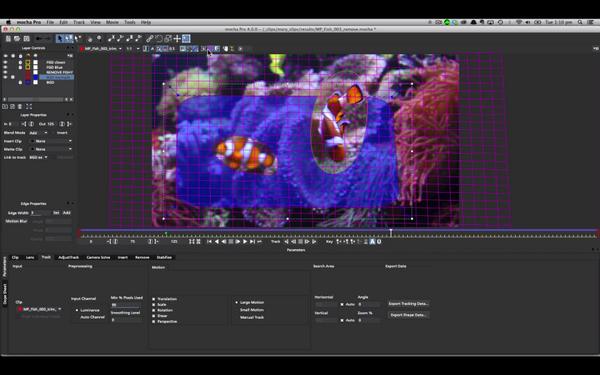Viewport: 600px width, 375px height.
Task: Toggle the Autokey A button
Action: point(372,242)
